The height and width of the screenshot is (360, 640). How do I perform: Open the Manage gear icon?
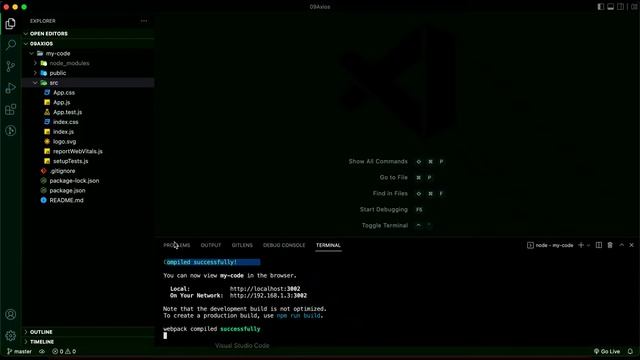click(x=11, y=336)
